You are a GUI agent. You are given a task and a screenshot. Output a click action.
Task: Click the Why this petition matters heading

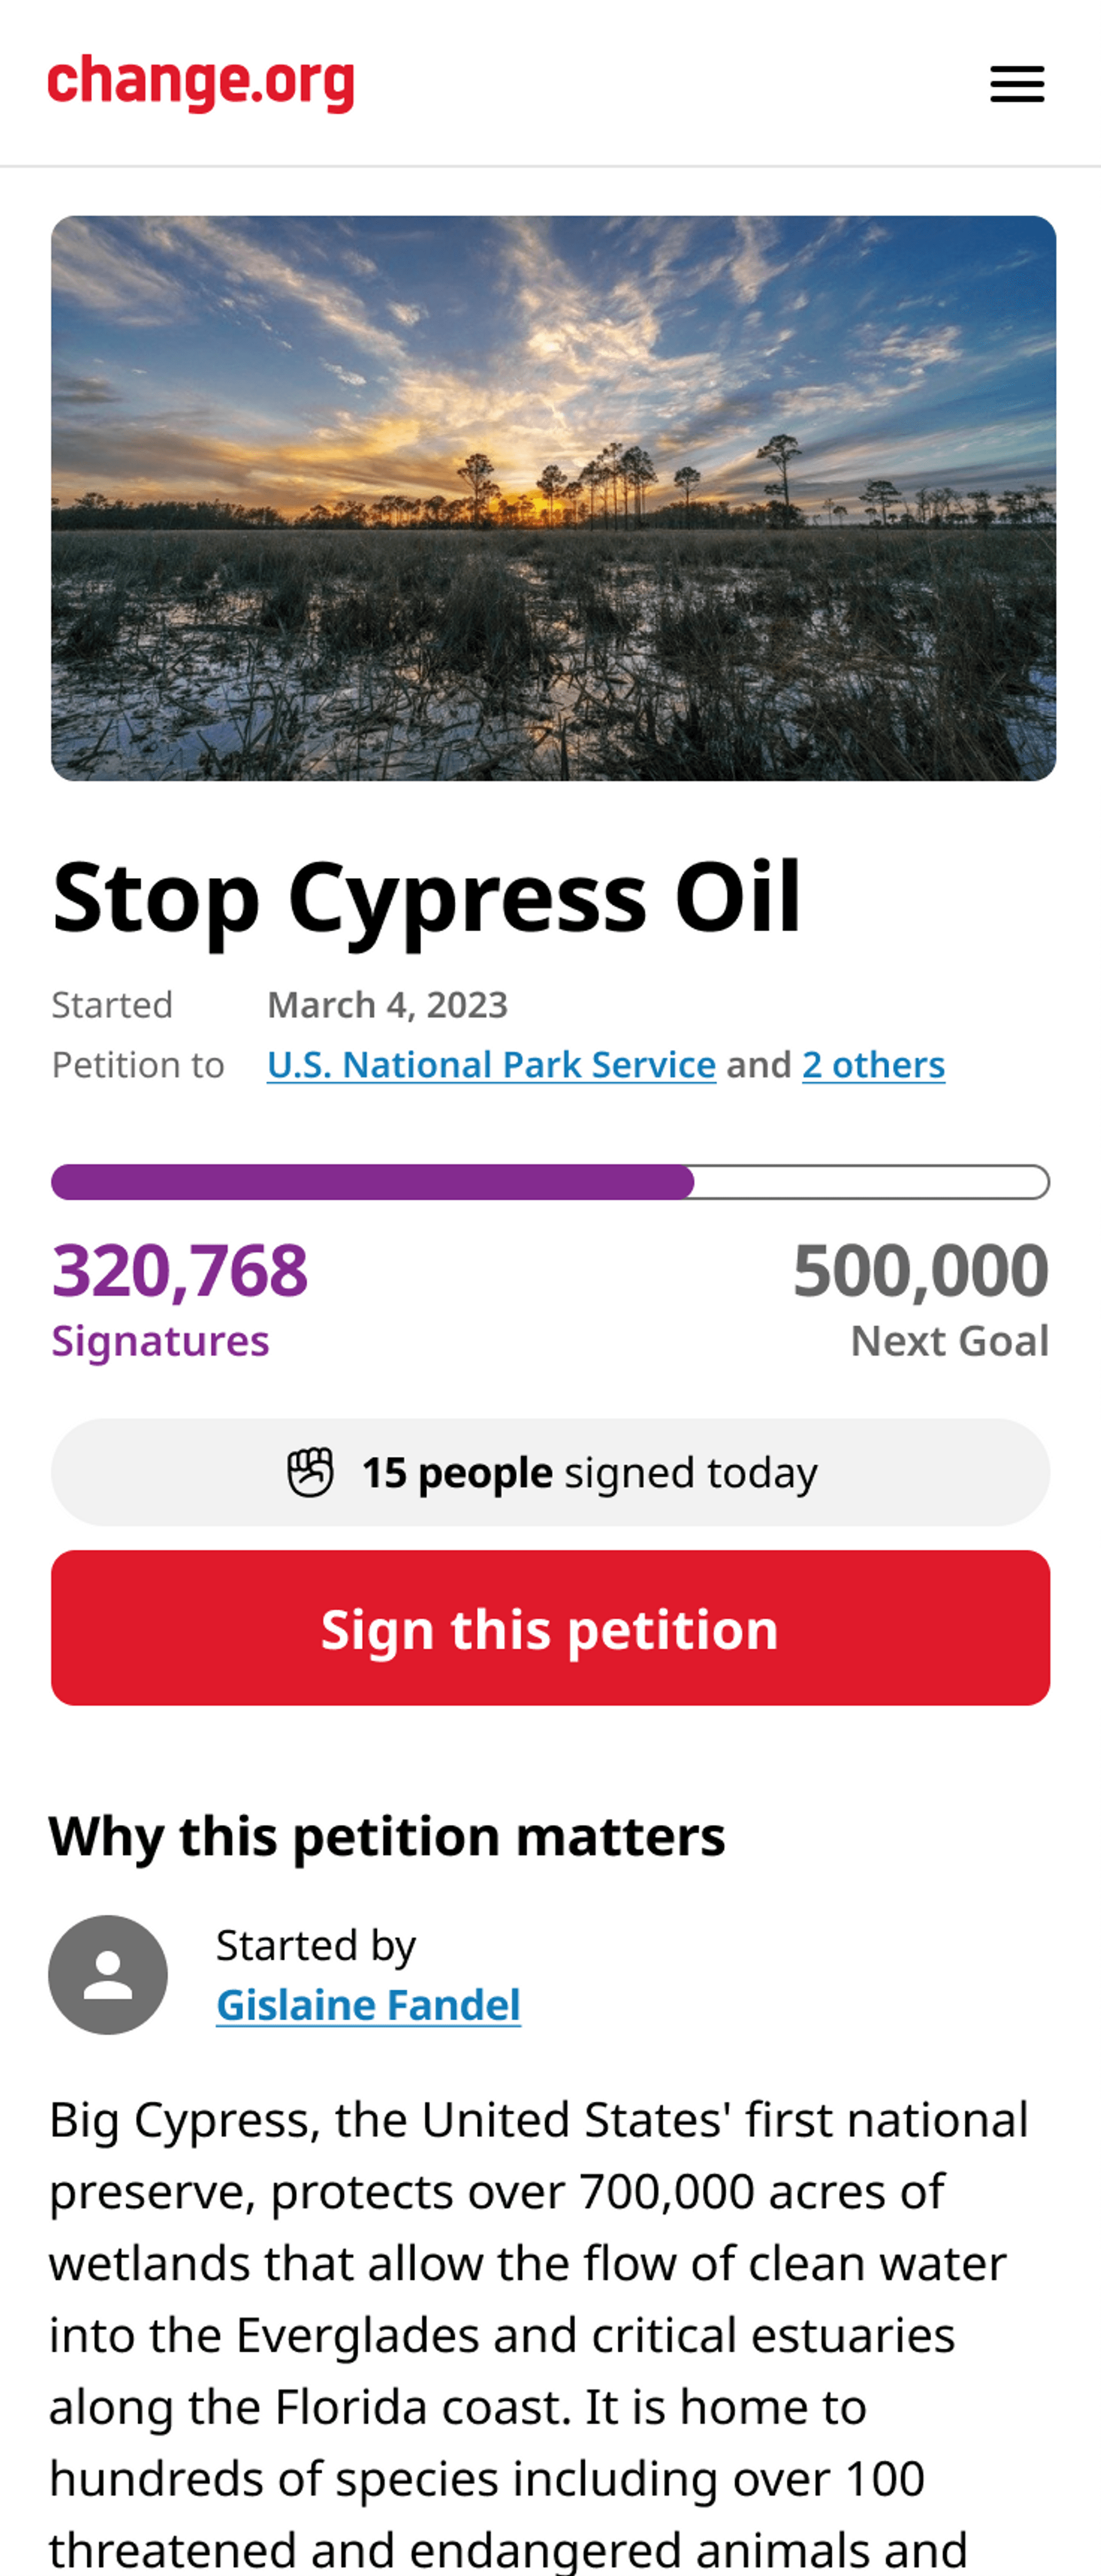[387, 1836]
